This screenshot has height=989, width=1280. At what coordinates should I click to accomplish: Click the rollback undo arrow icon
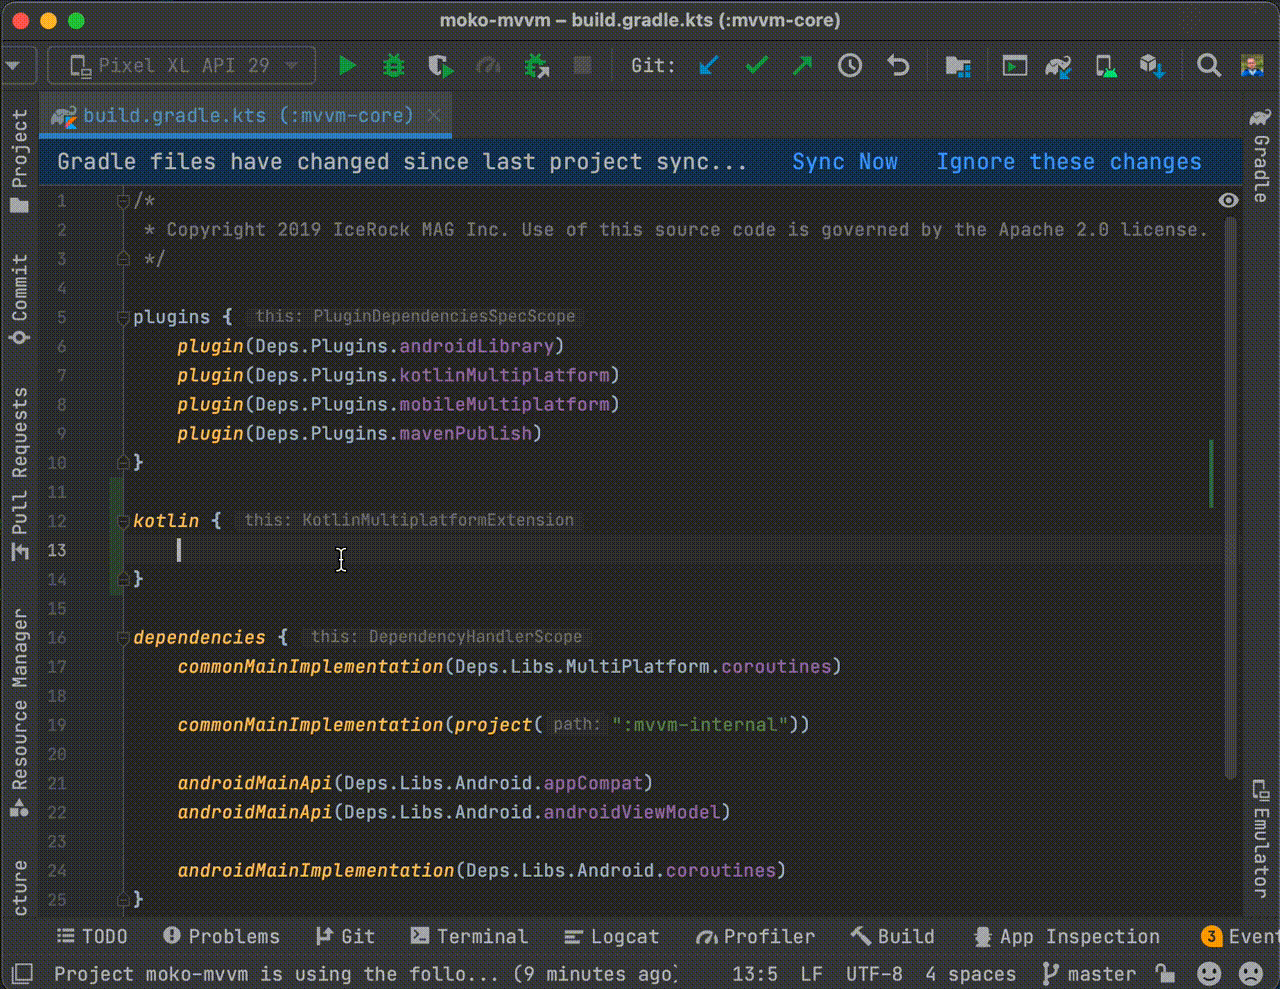tap(898, 66)
